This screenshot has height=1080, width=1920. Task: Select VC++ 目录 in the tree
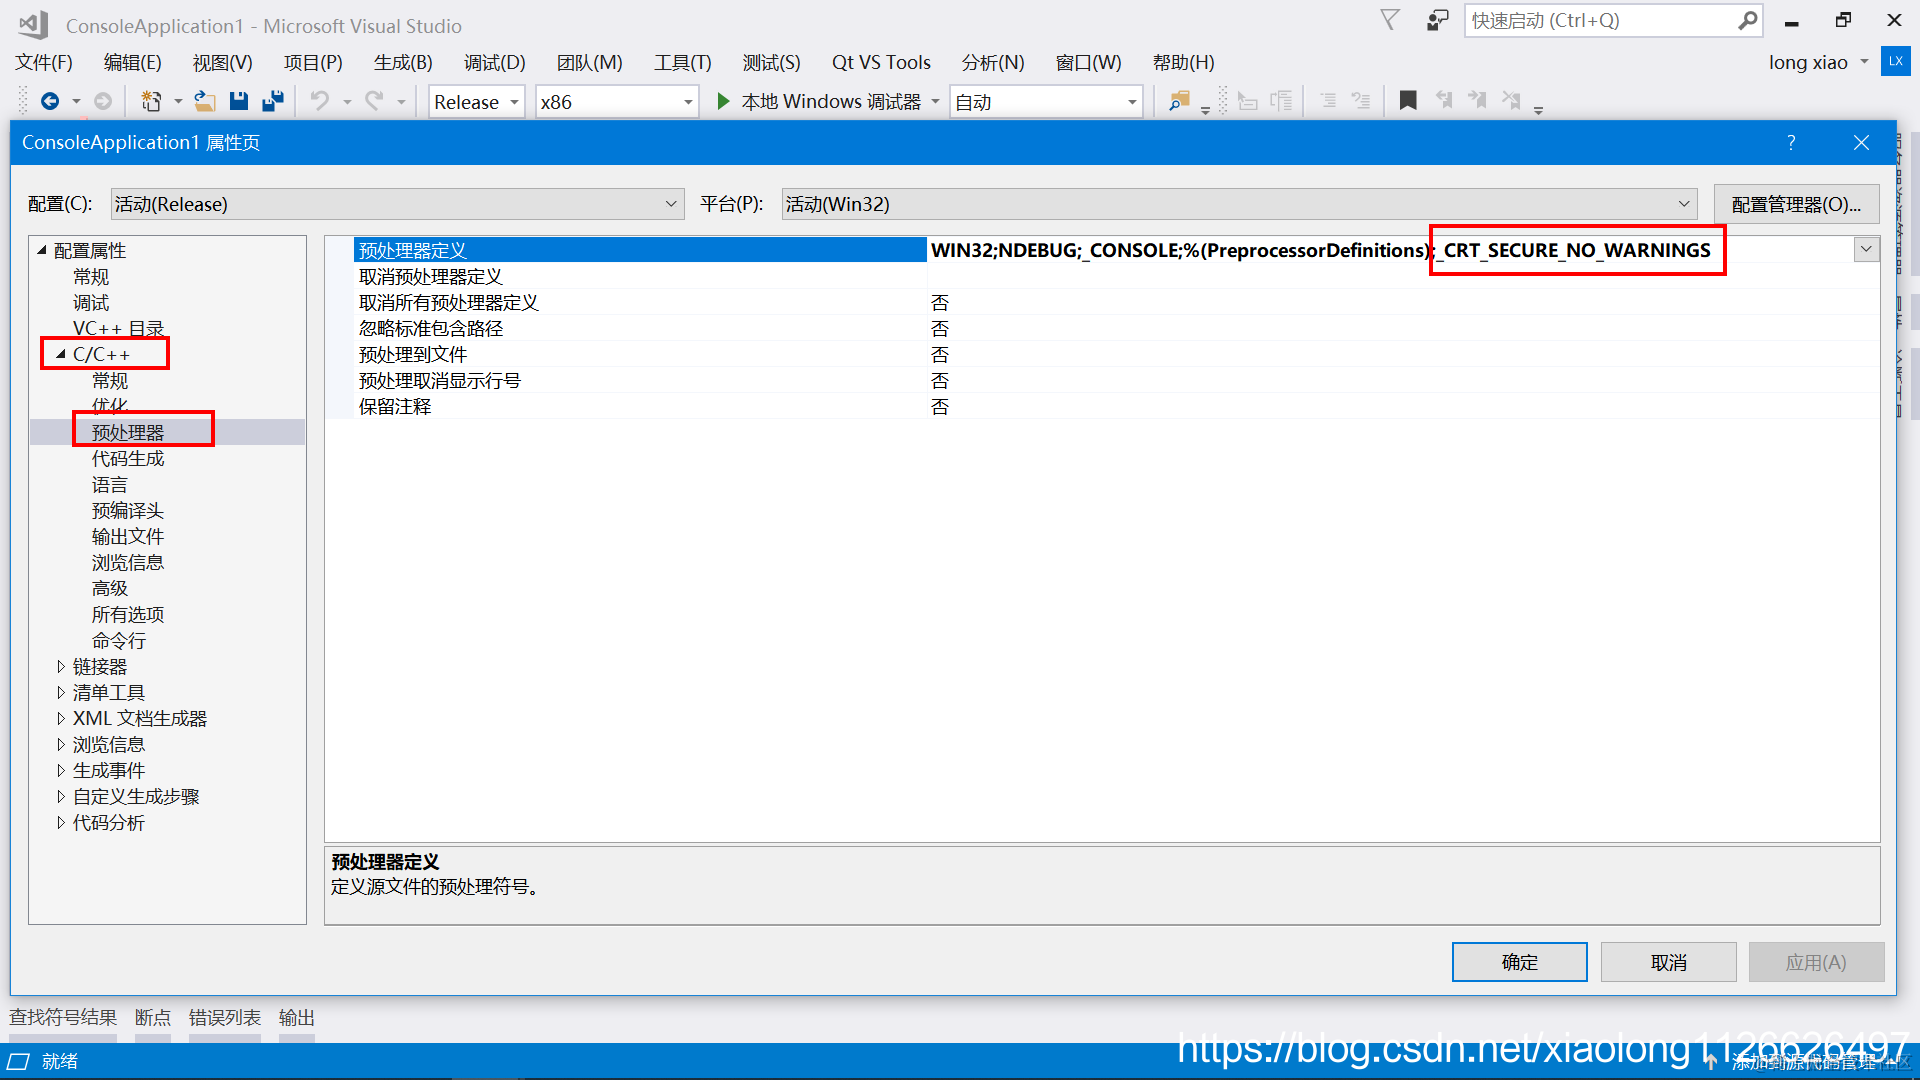click(118, 328)
